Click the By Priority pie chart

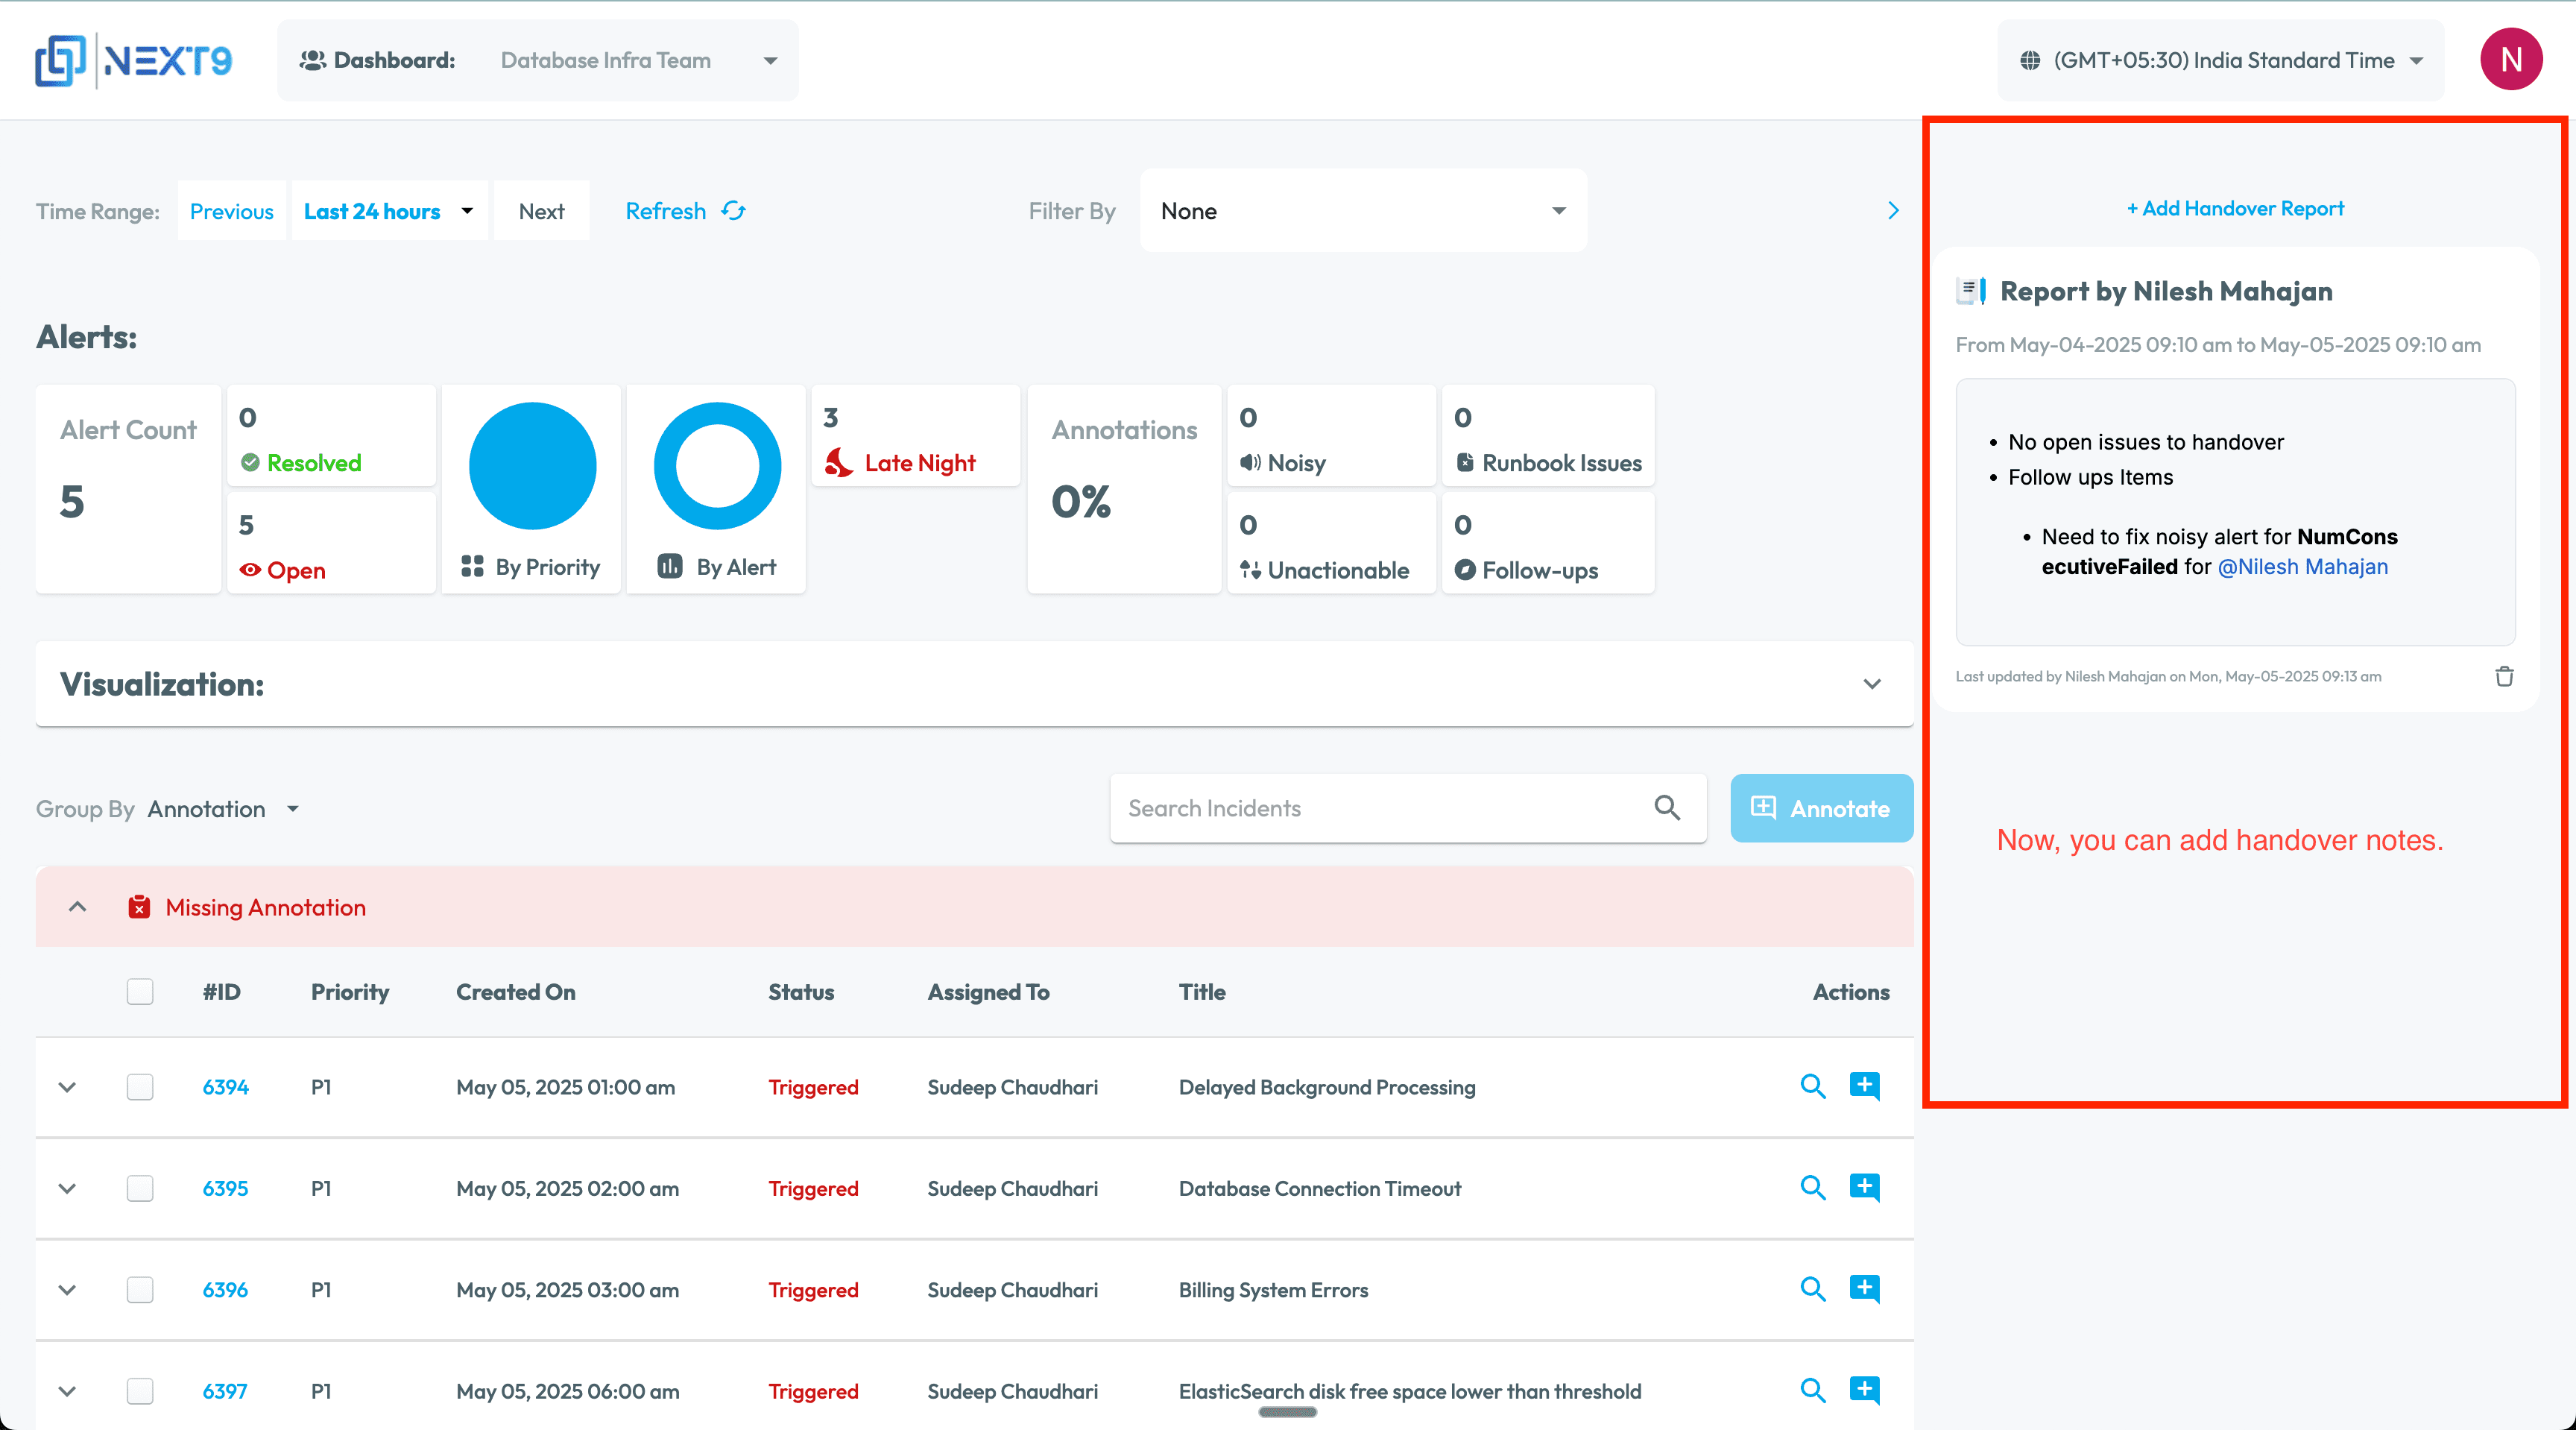(x=532, y=467)
